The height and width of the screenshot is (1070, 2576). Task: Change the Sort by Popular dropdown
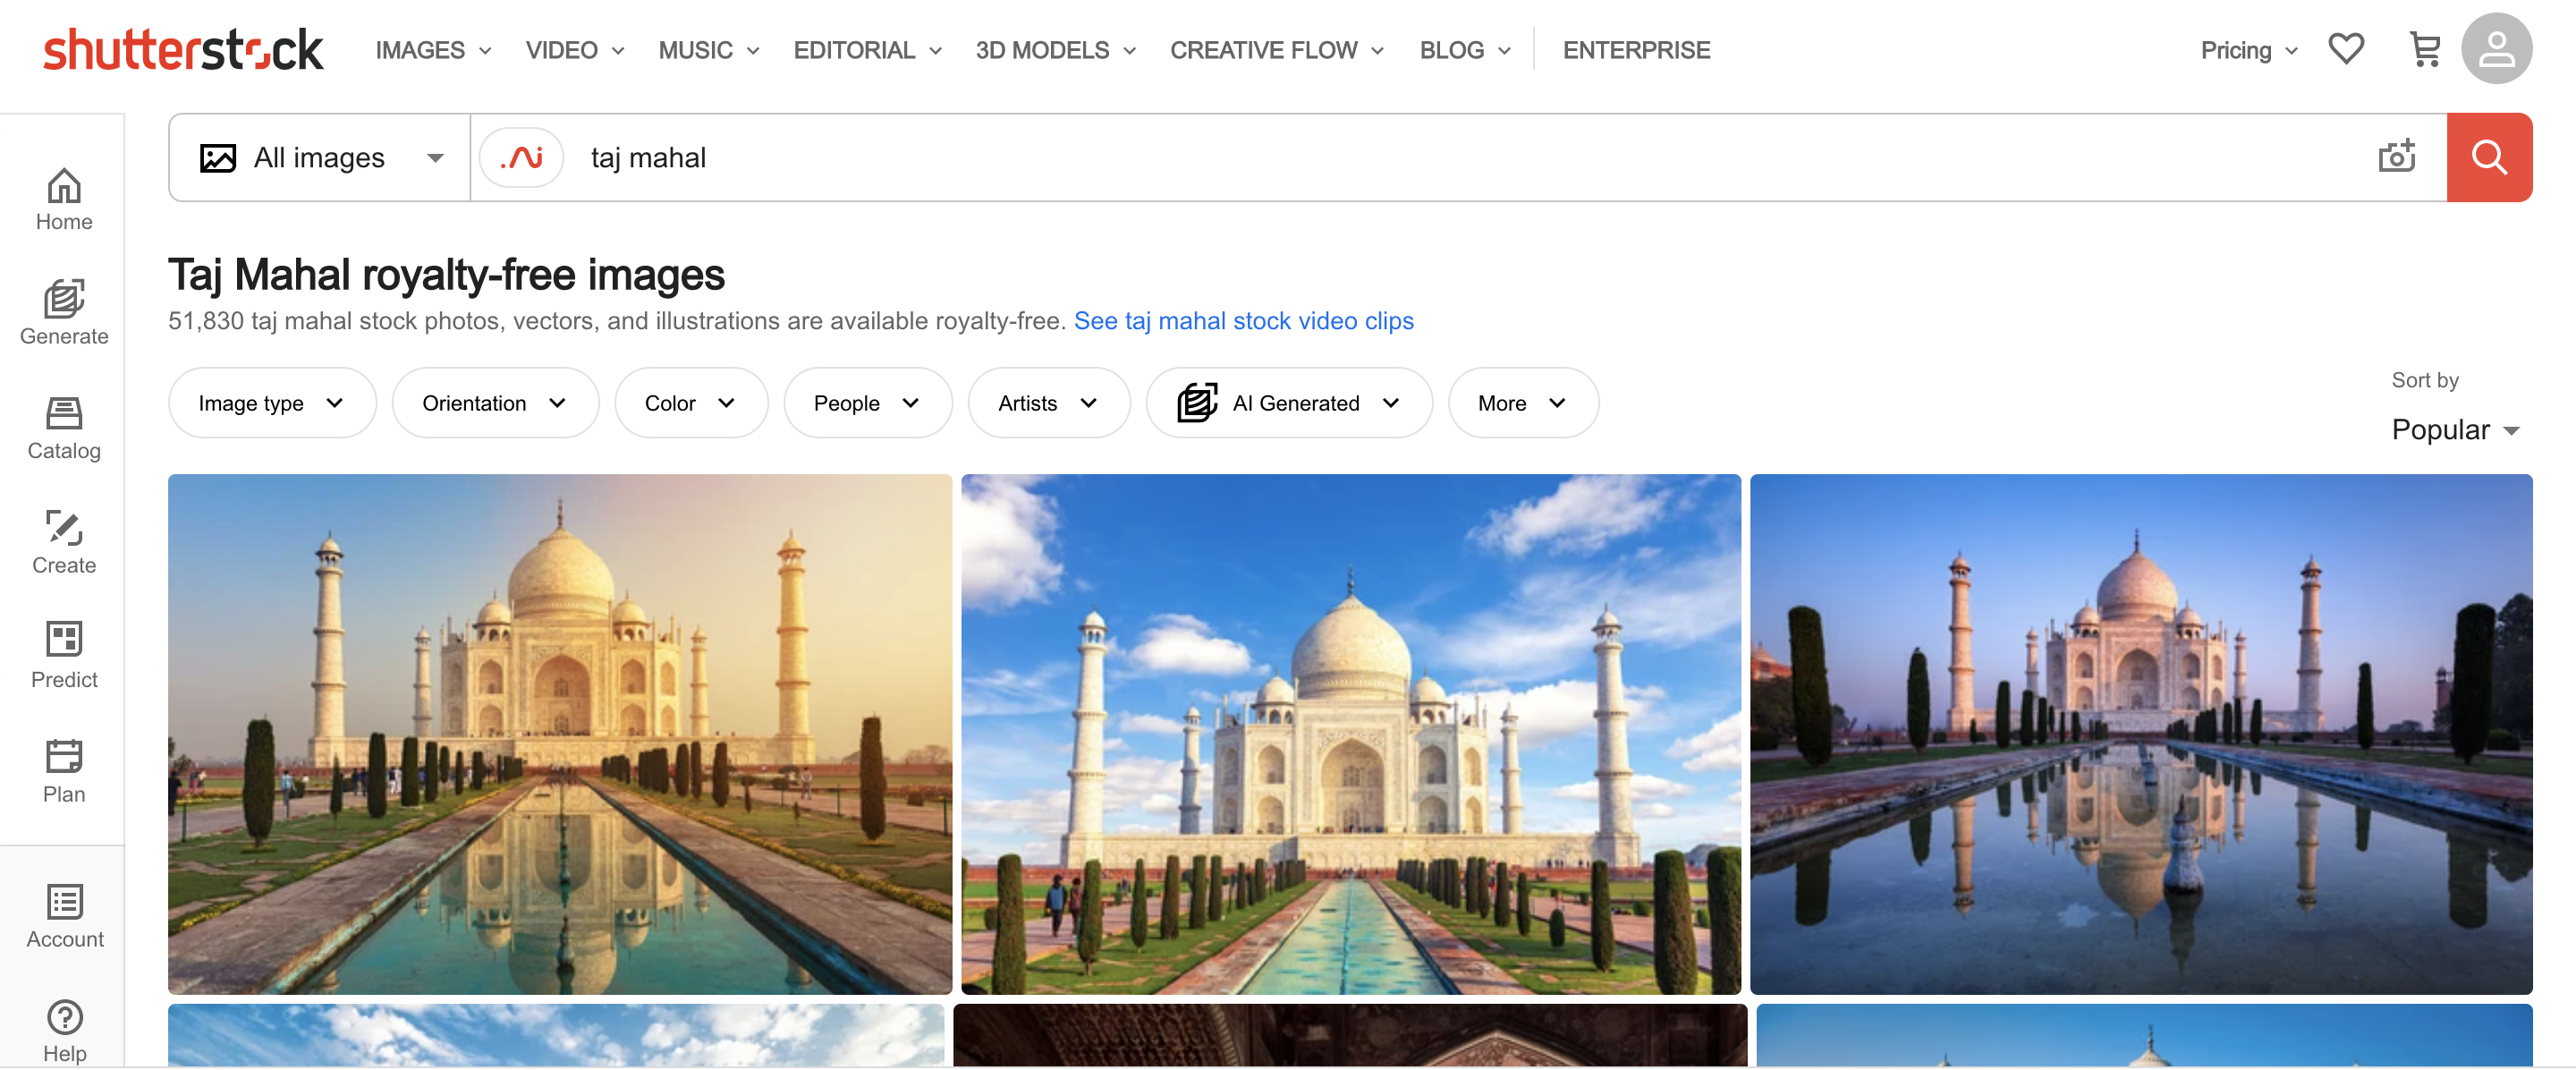coord(2455,430)
